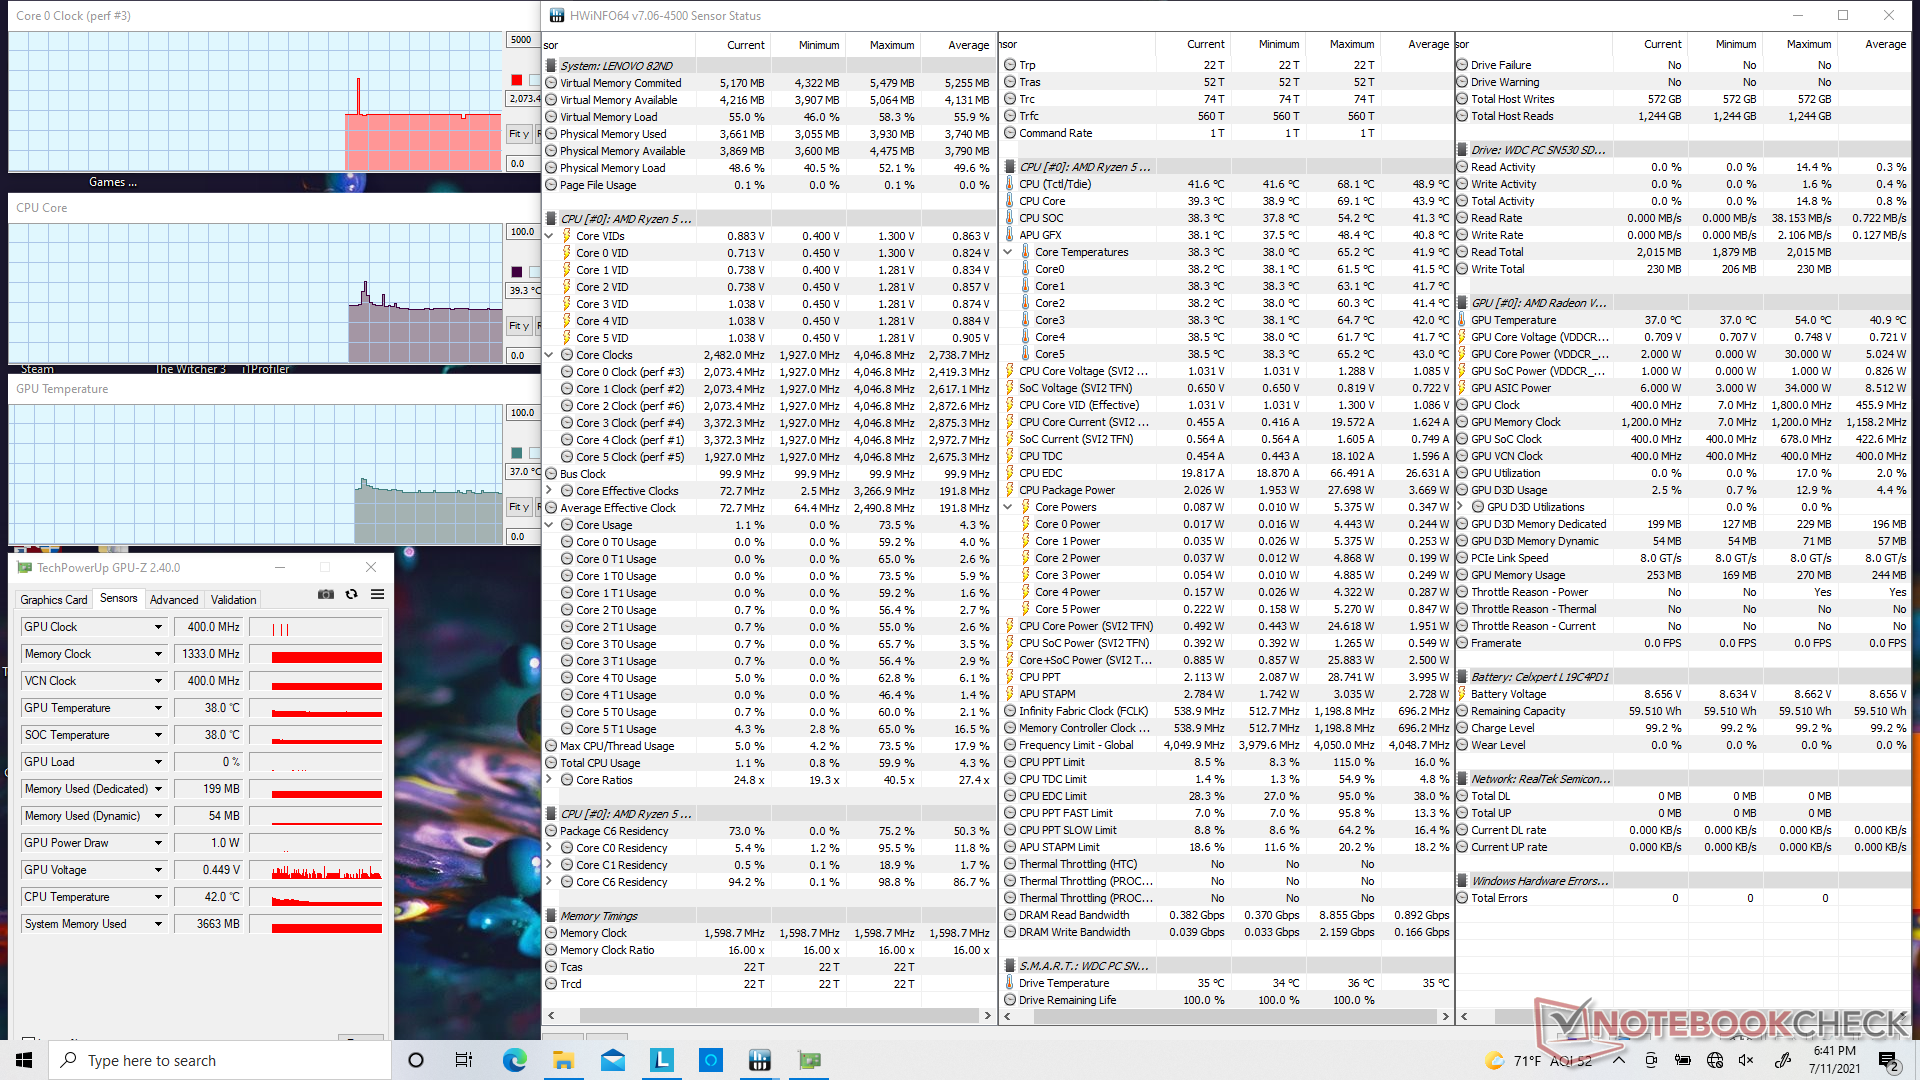Open the Validation tab in GPU-Z
1920x1080 pixels.
(x=233, y=600)
